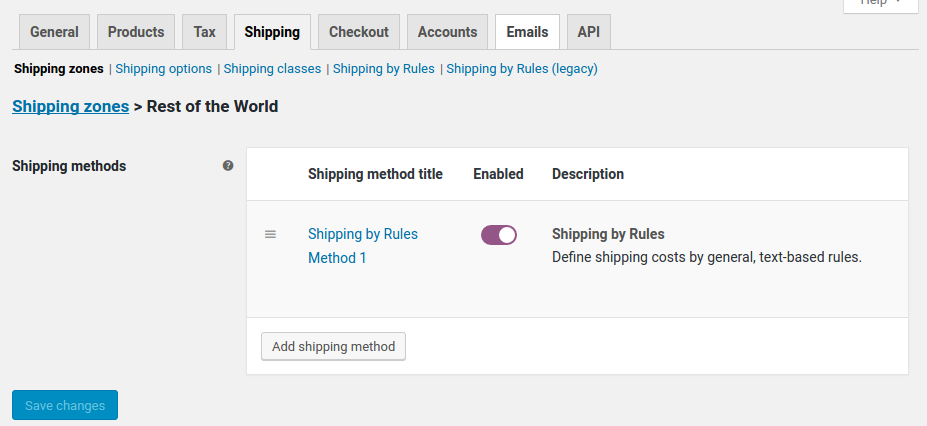
Task: Open the Tax tab
Action: pyautogui.click(x=204, y=32)
